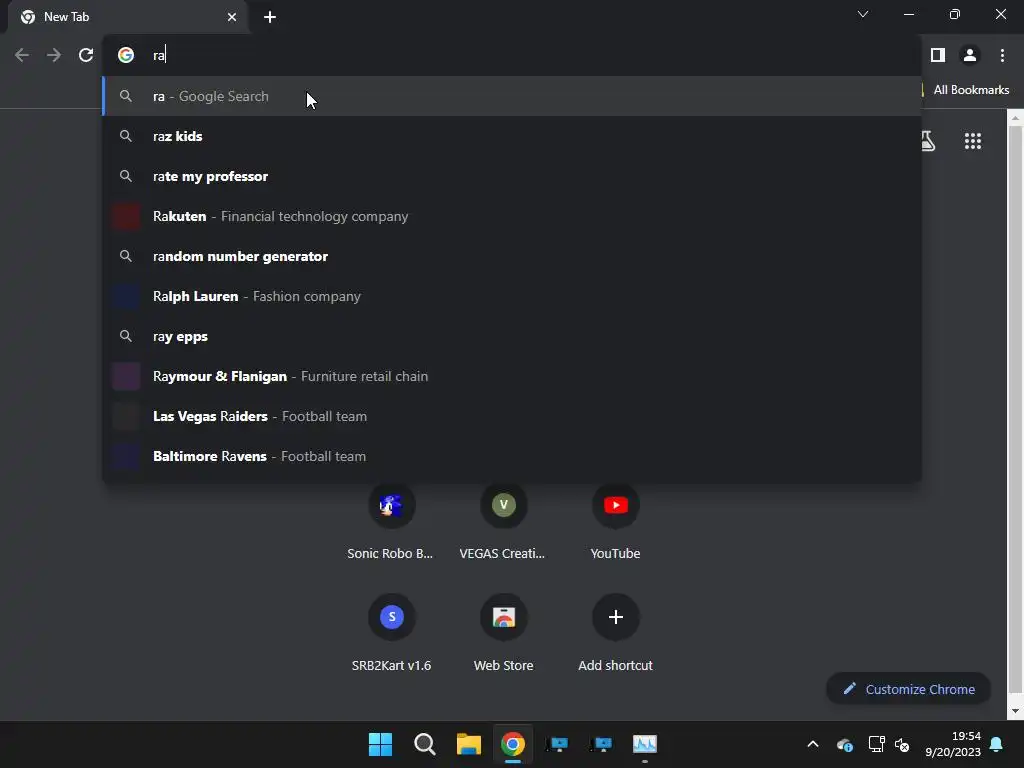
Task: Click the muted volume tray icon
Action: click(902, 744)
